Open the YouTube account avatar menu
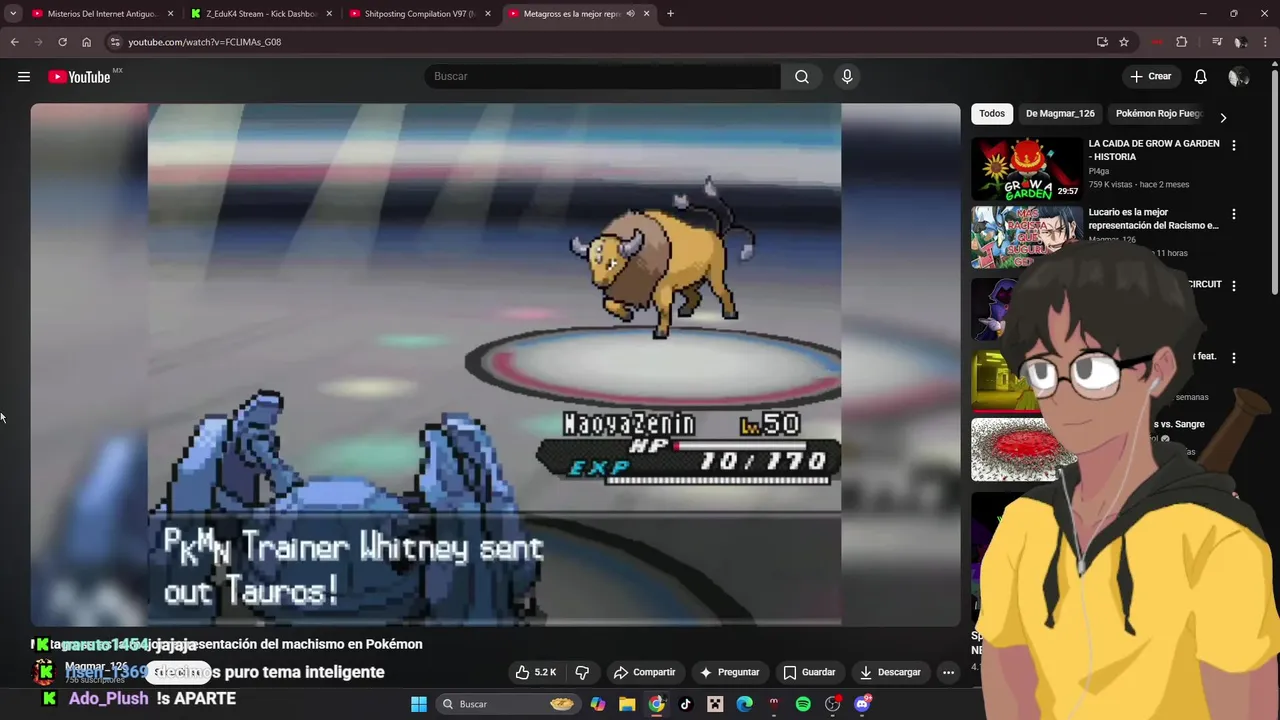The height and width of the screenshot is (720, 1280). (x=1238, y=77)
